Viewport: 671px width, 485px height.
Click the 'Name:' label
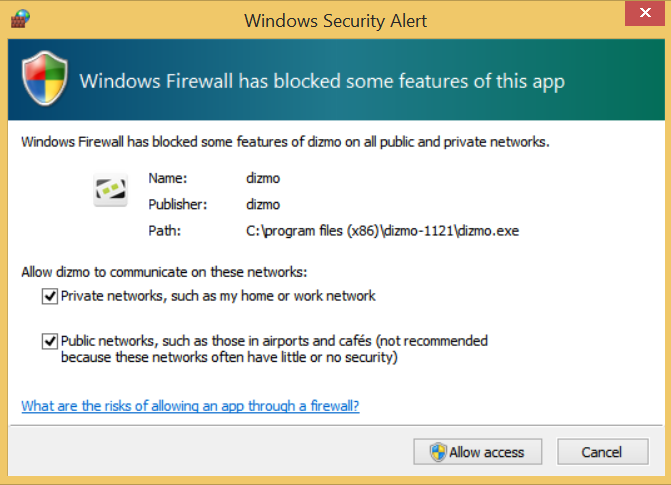tap(167, 178)
